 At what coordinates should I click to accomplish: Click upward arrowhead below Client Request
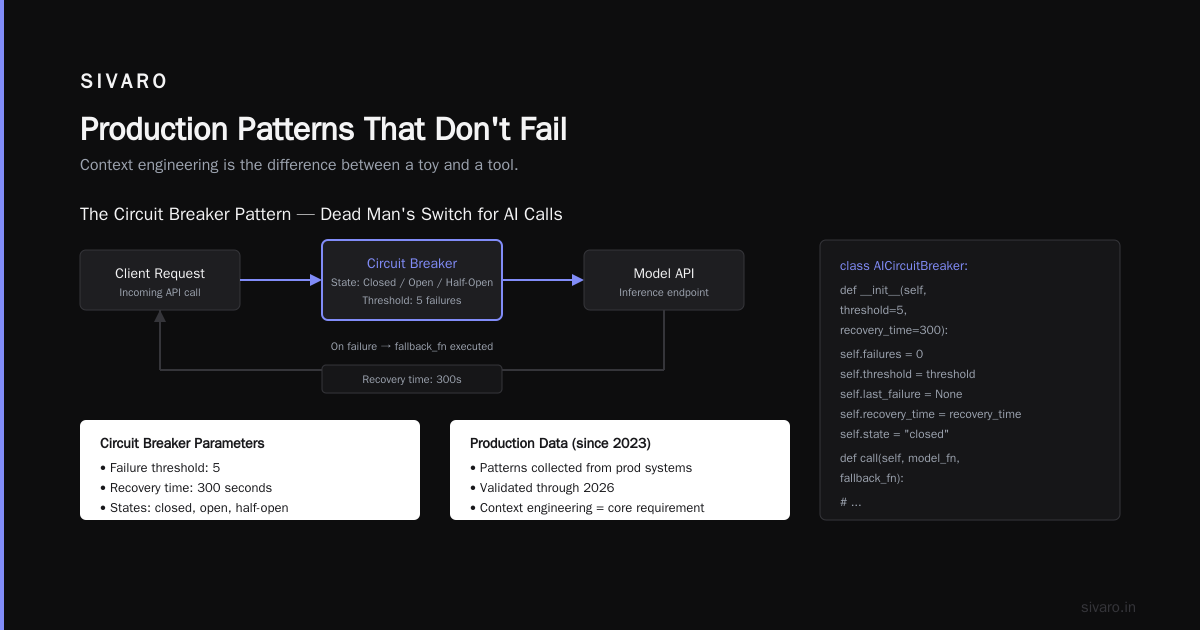[x=160, y=316]
